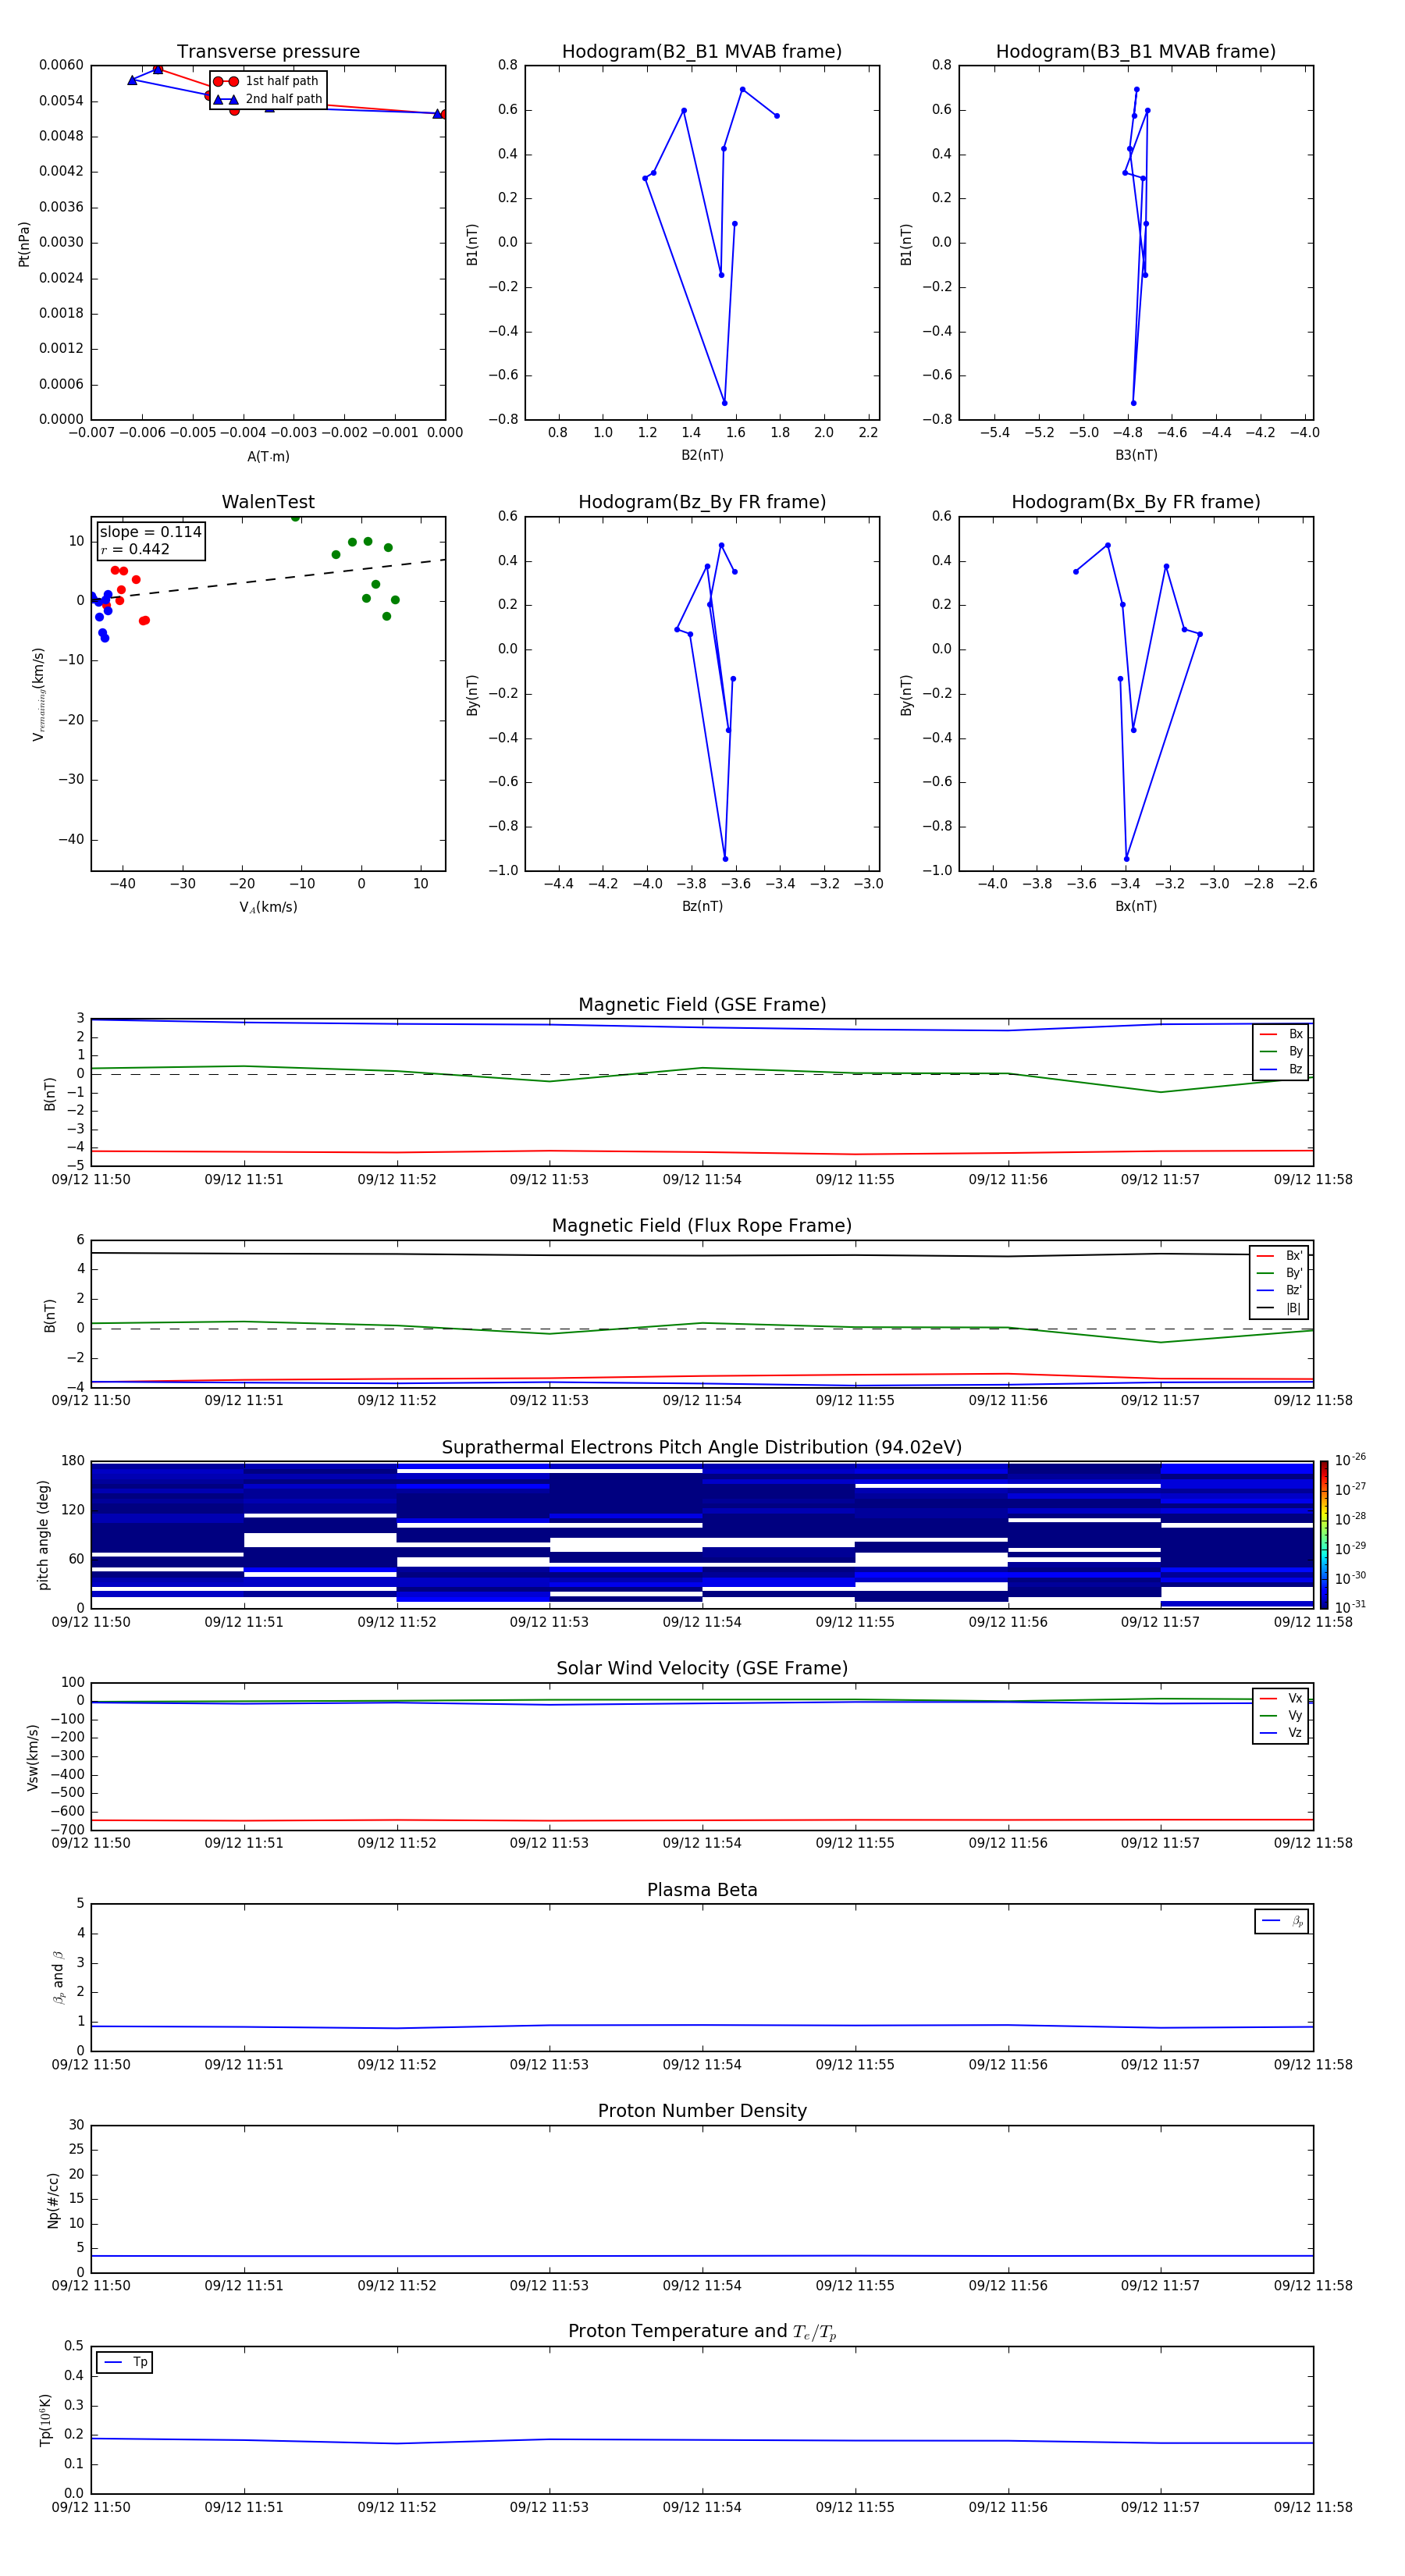1405x2576 pixels.
Task: Select '2nd half path' legend entry
Action: click(x=268, y=99)
